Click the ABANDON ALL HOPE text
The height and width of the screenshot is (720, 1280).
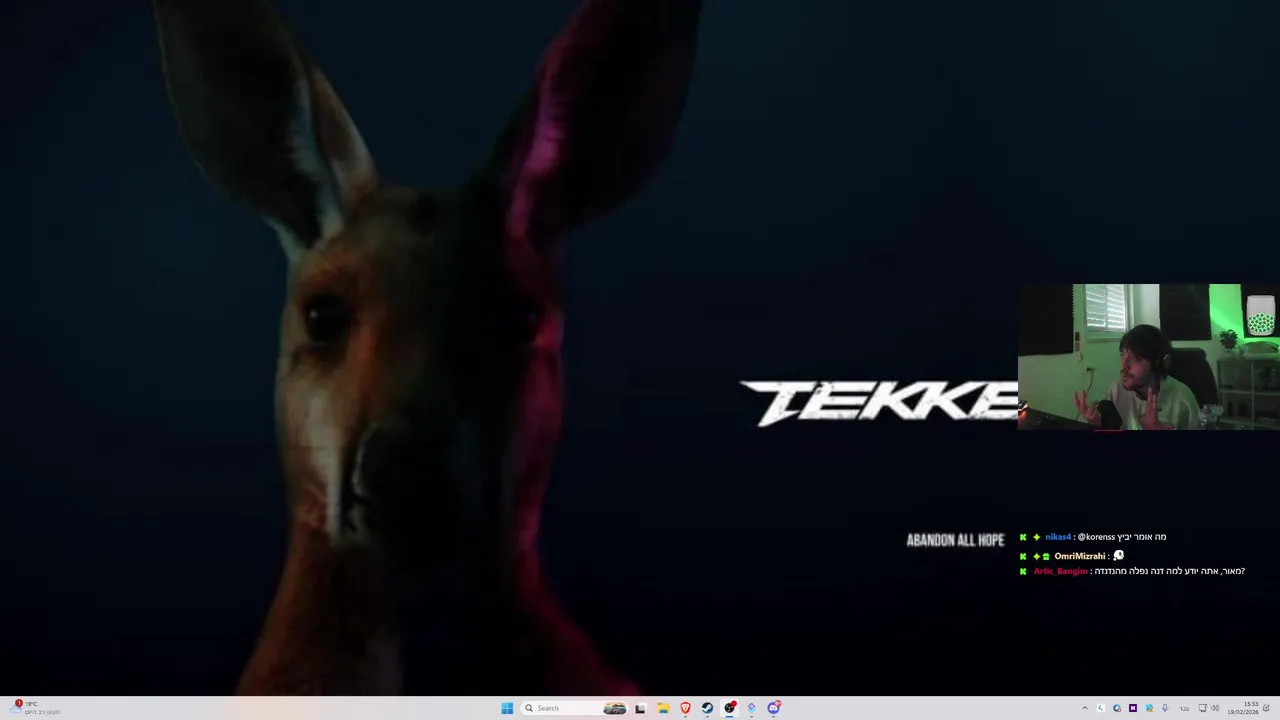tap(955, 540)
